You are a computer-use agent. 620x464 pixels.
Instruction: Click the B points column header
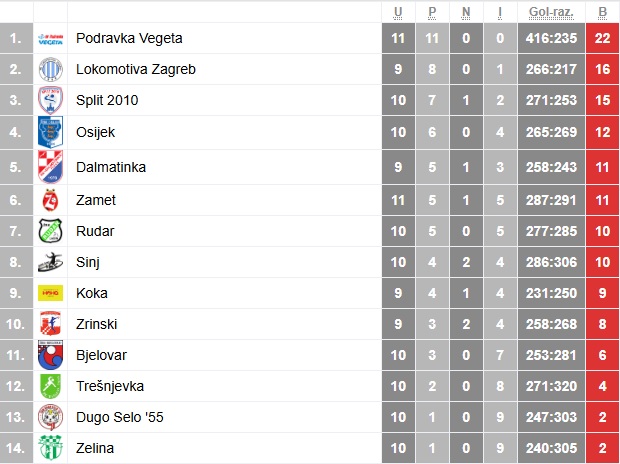(602, 12)
